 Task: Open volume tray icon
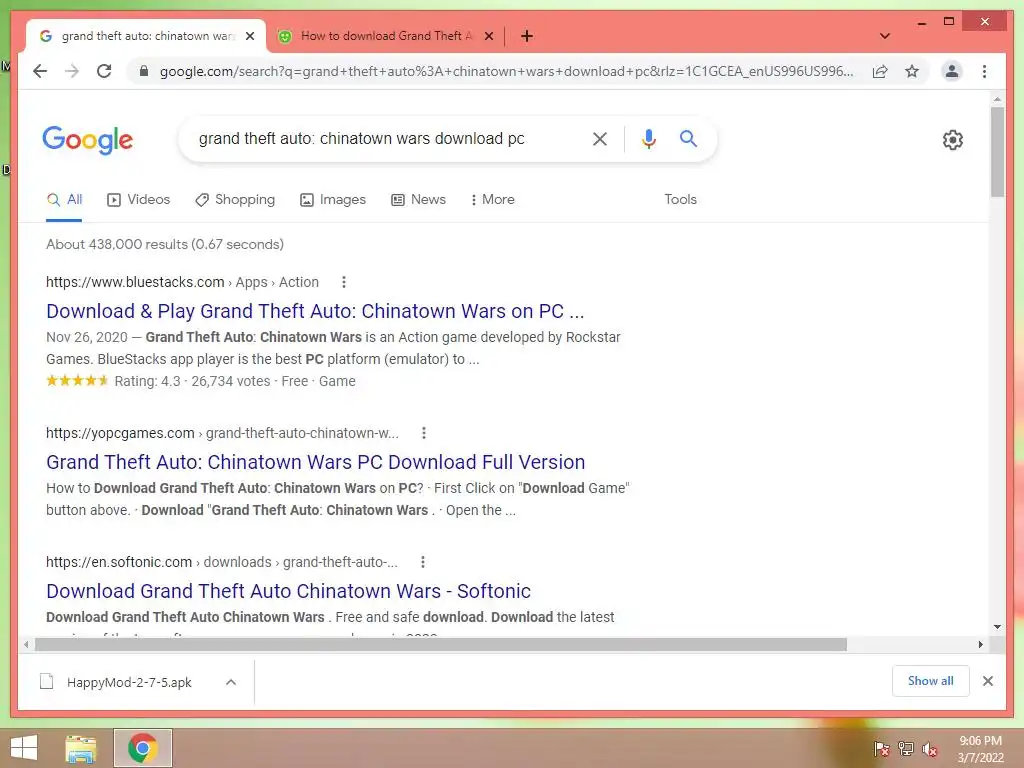point(930,749)
